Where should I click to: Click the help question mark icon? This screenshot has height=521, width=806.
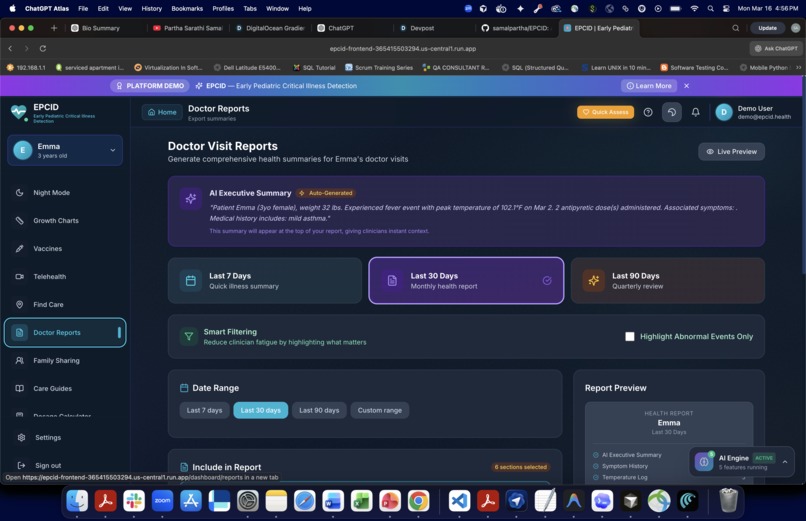(648, 112)
